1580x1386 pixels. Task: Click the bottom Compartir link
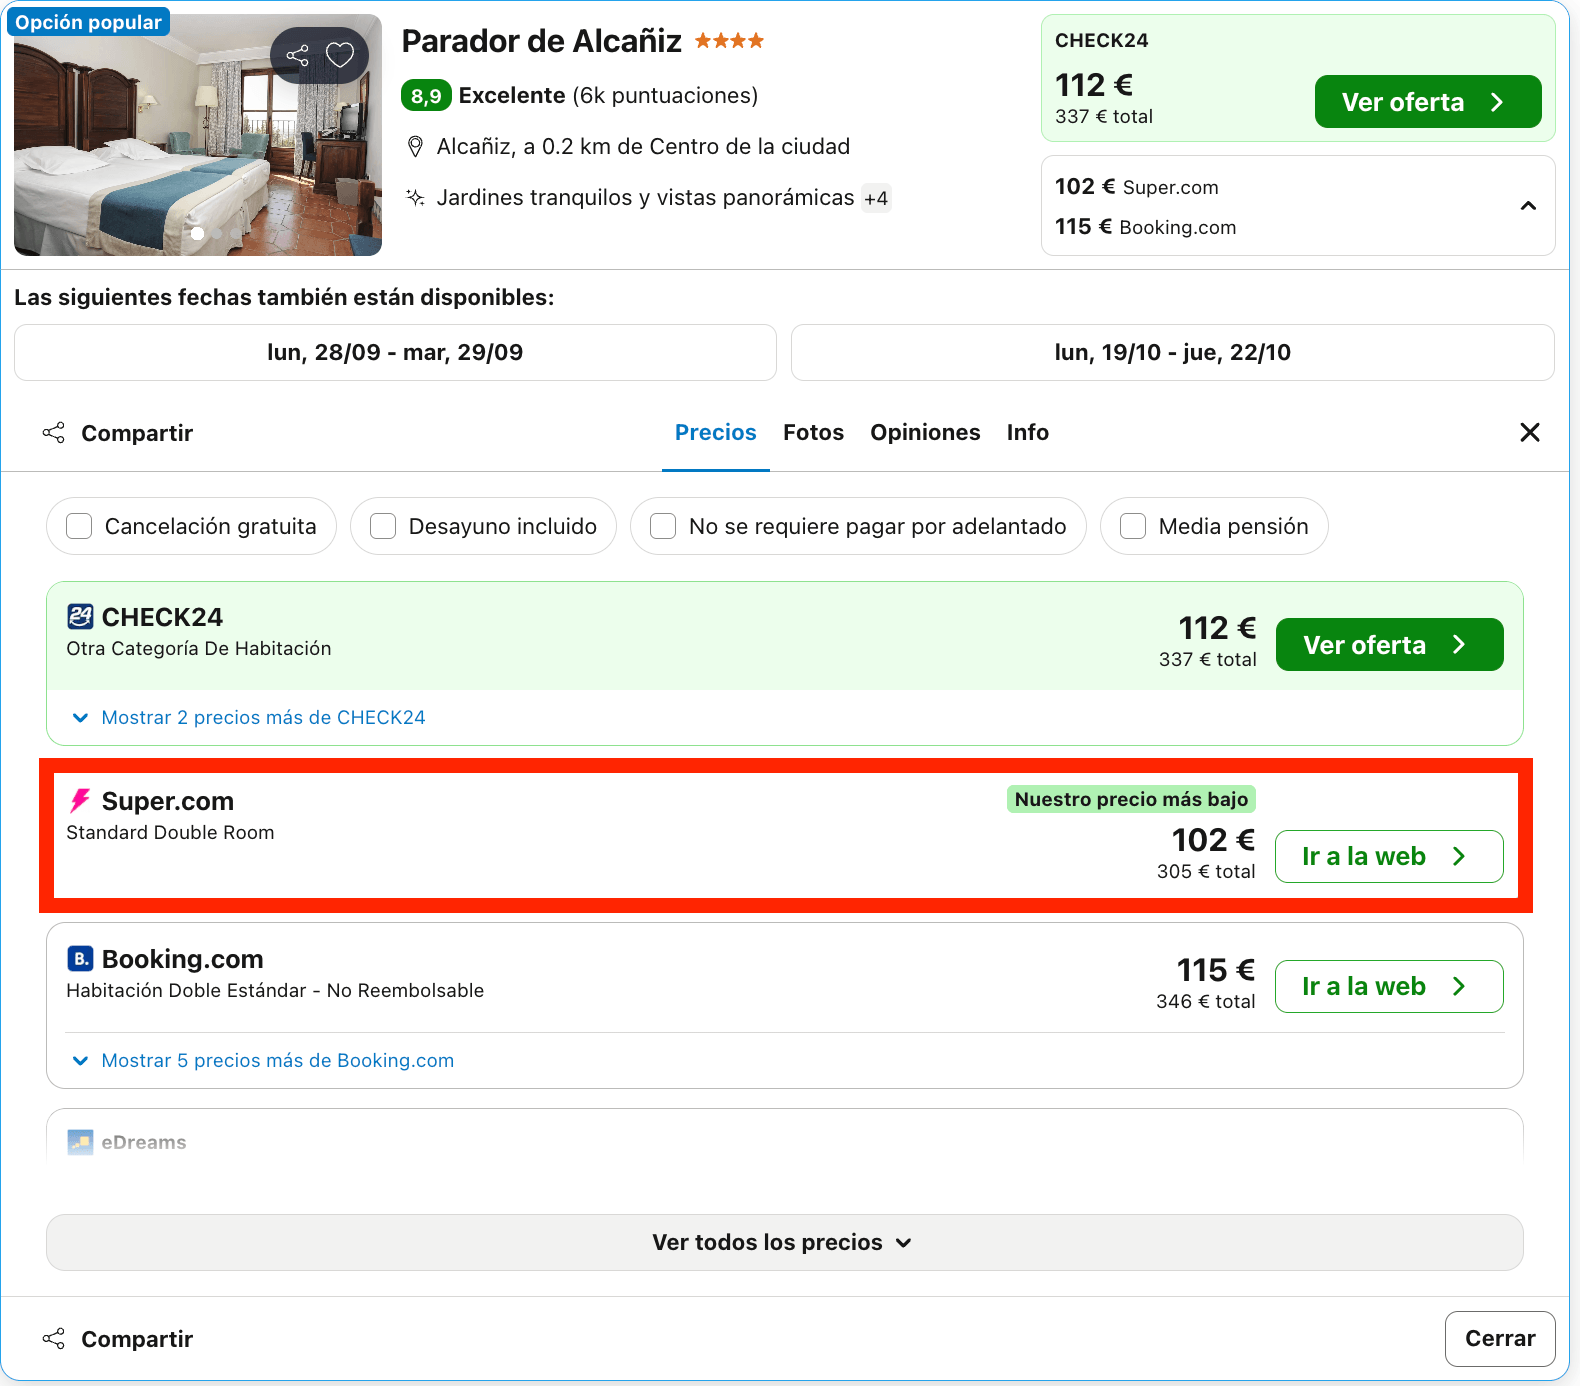137,1338
